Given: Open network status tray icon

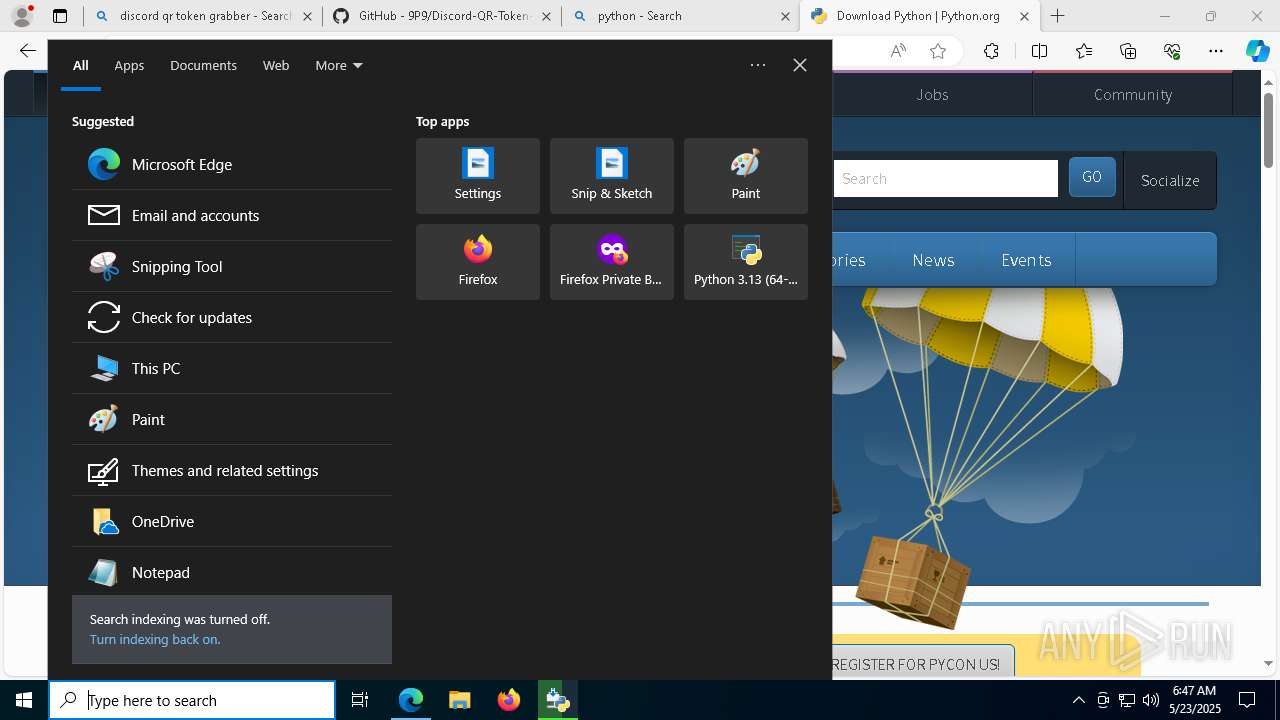Looking at the screenshot, I should point(1127,700).
